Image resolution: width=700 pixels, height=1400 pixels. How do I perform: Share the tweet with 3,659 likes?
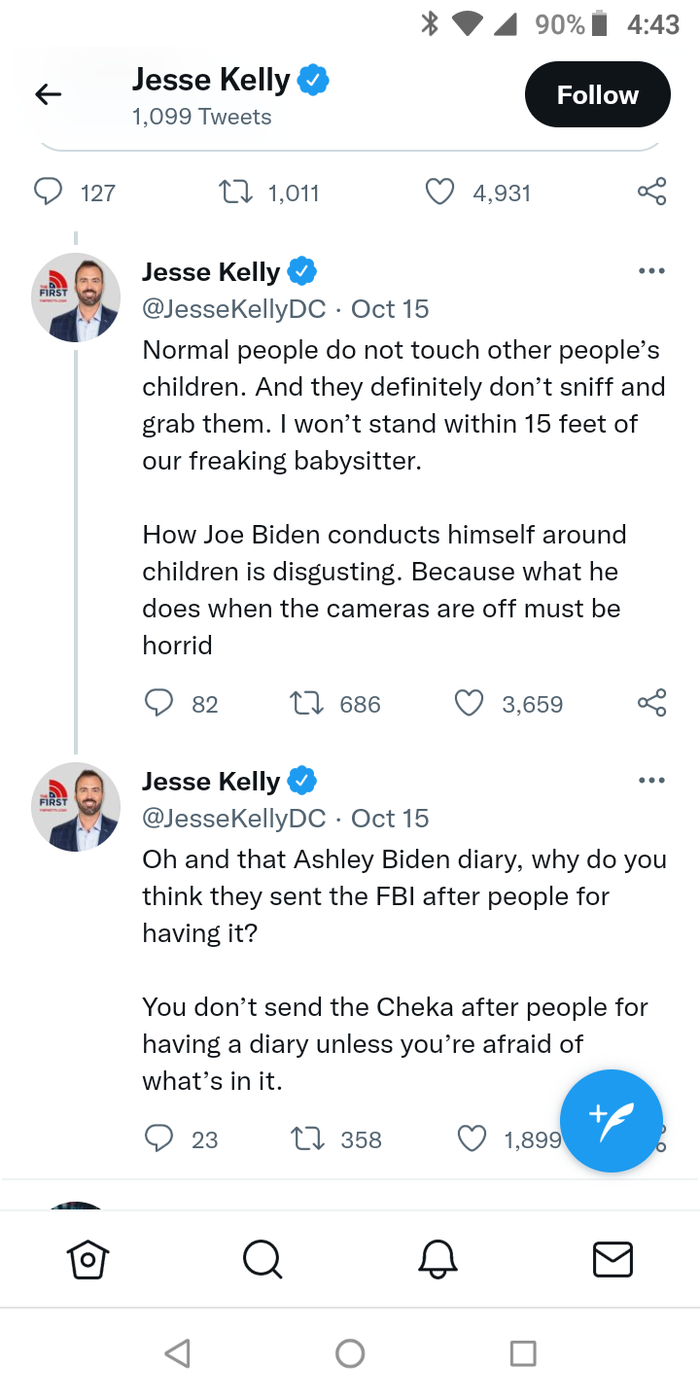(652, 703)
